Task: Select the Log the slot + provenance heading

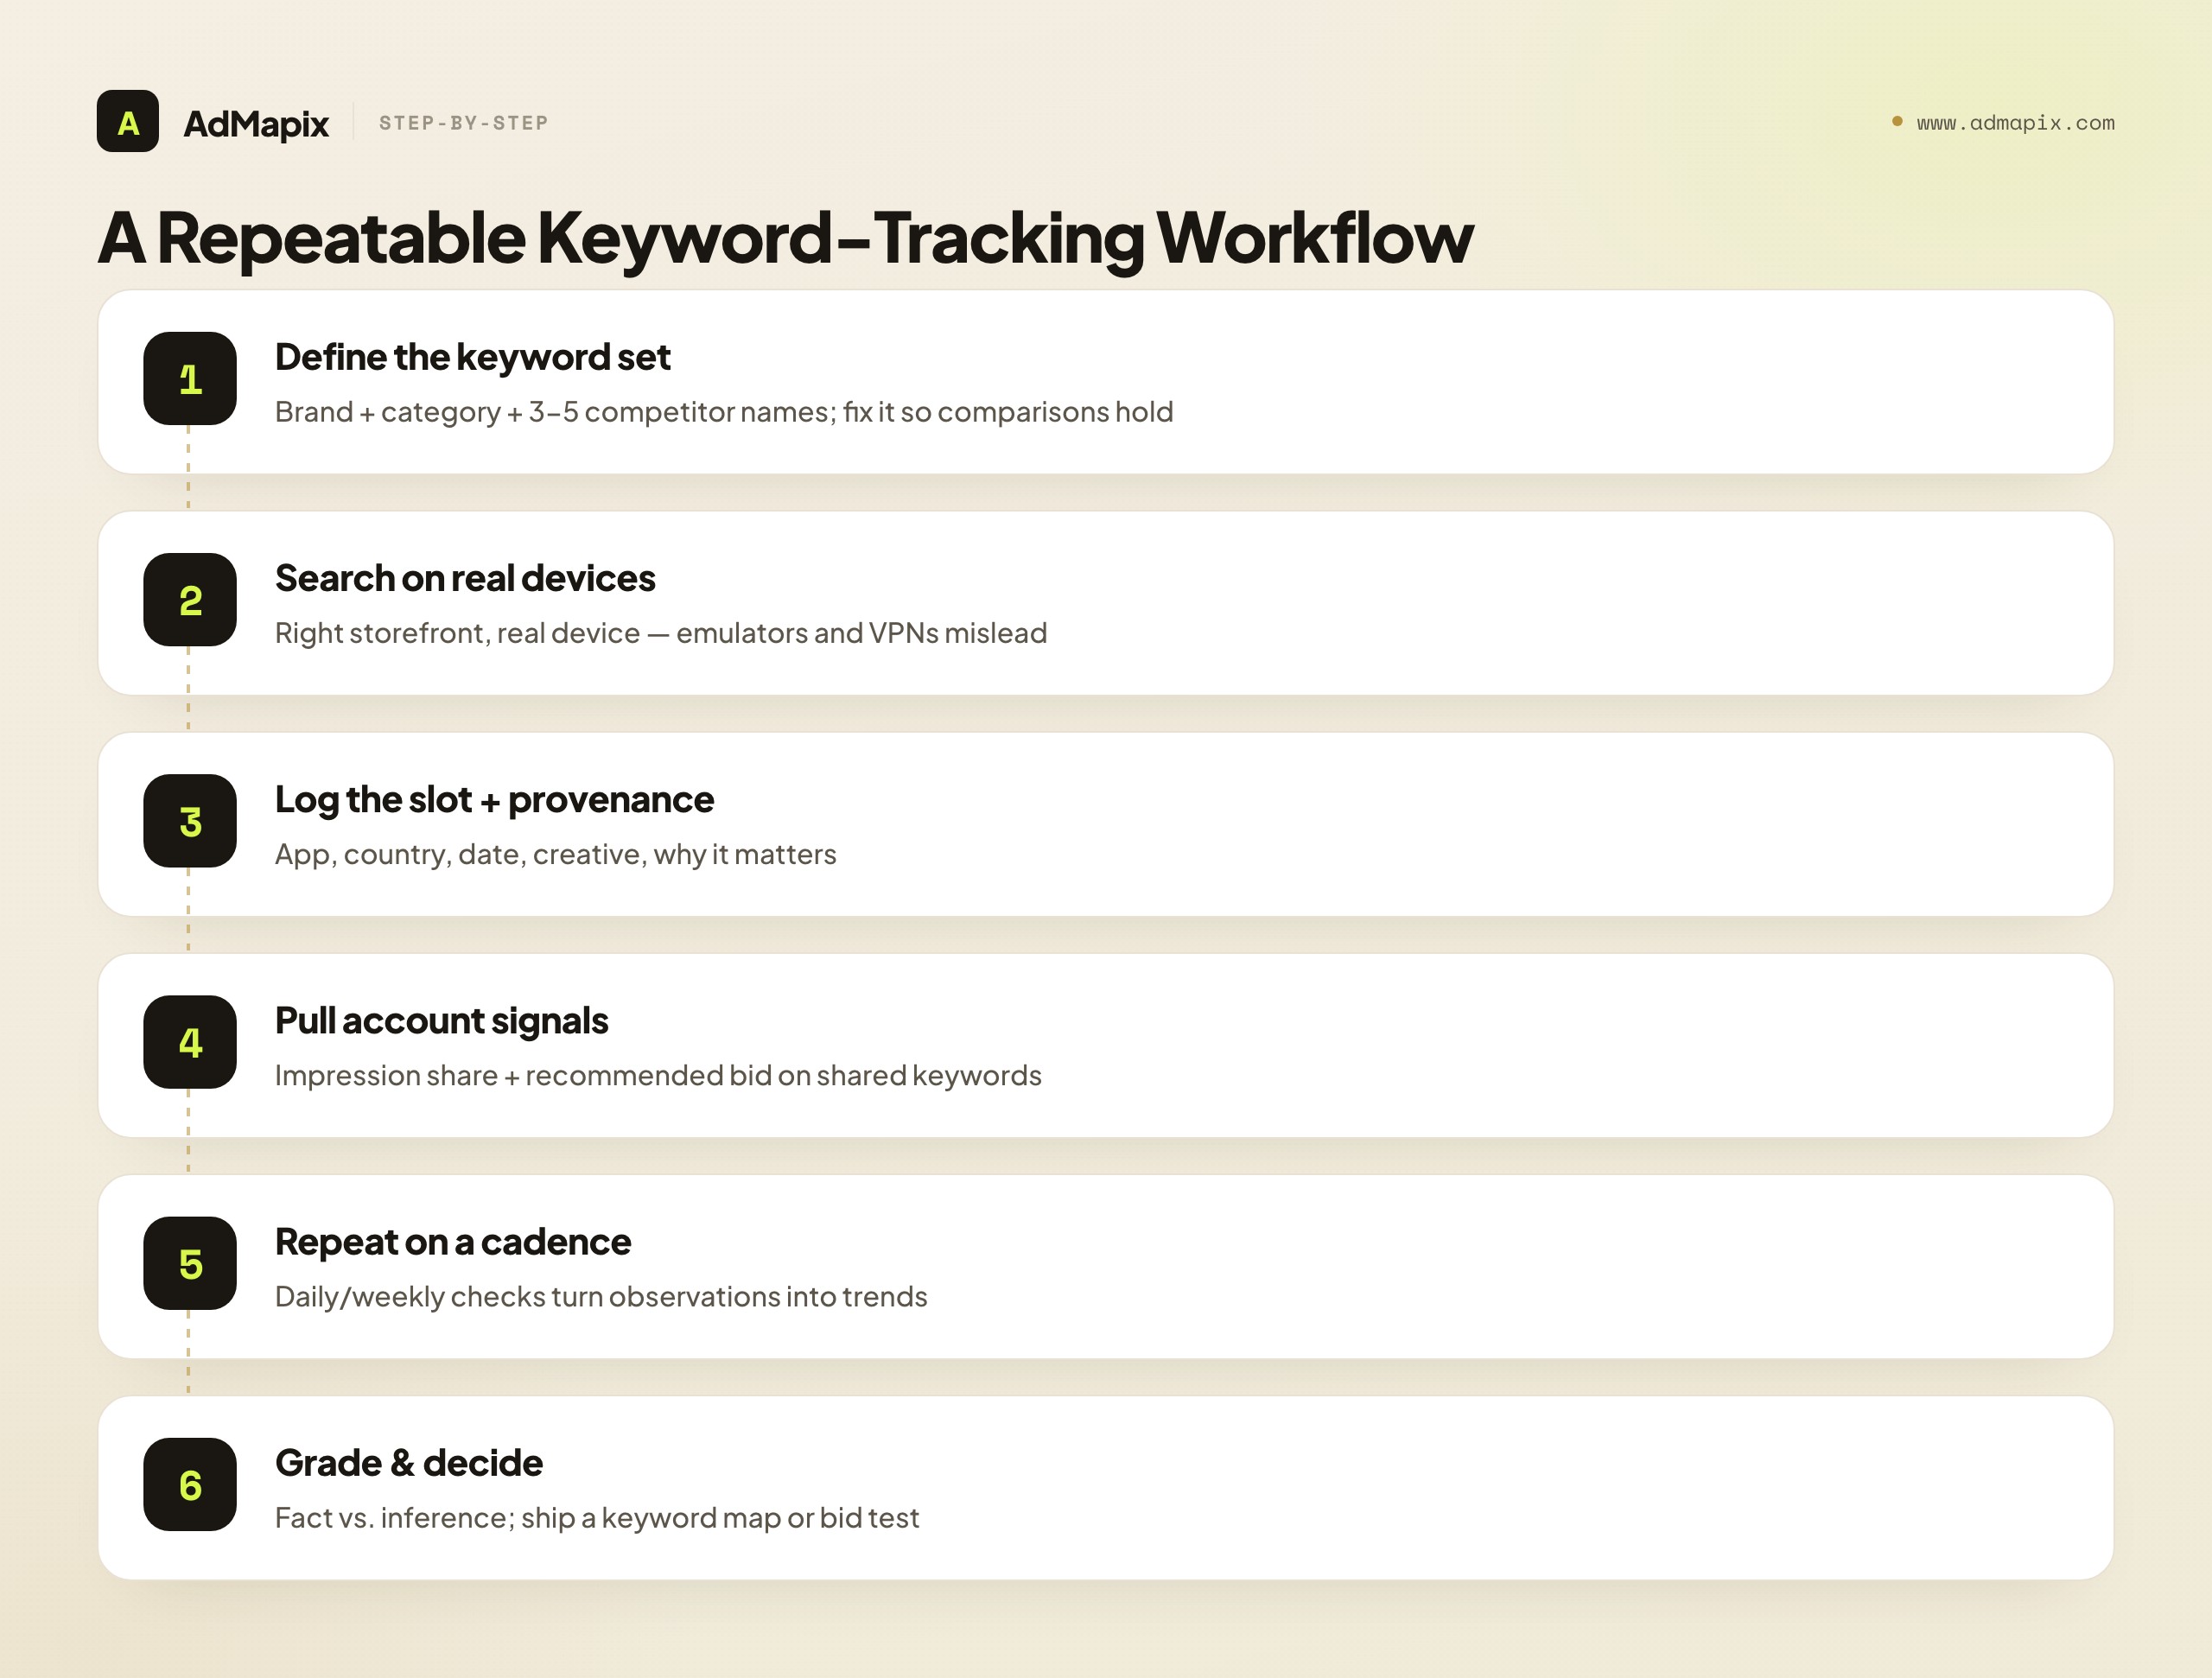Action: pyautogui.click(x=494, y=800)
